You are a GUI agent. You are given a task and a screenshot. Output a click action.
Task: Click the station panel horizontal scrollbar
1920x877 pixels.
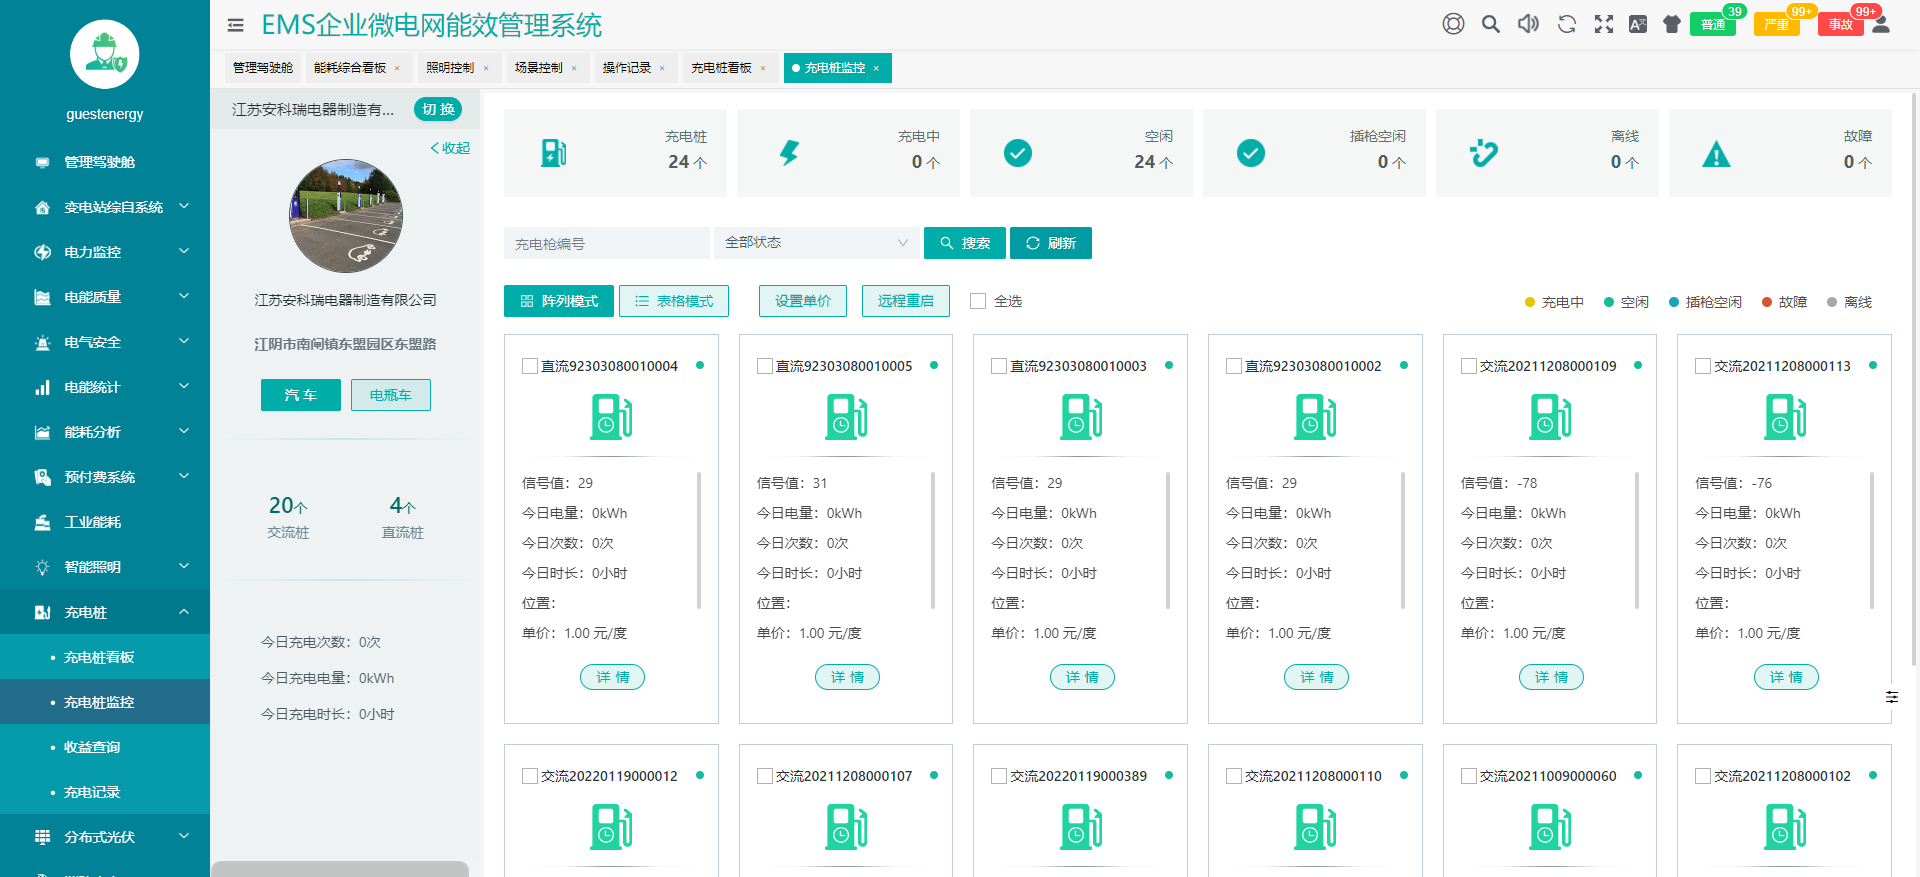click(340, 869)
